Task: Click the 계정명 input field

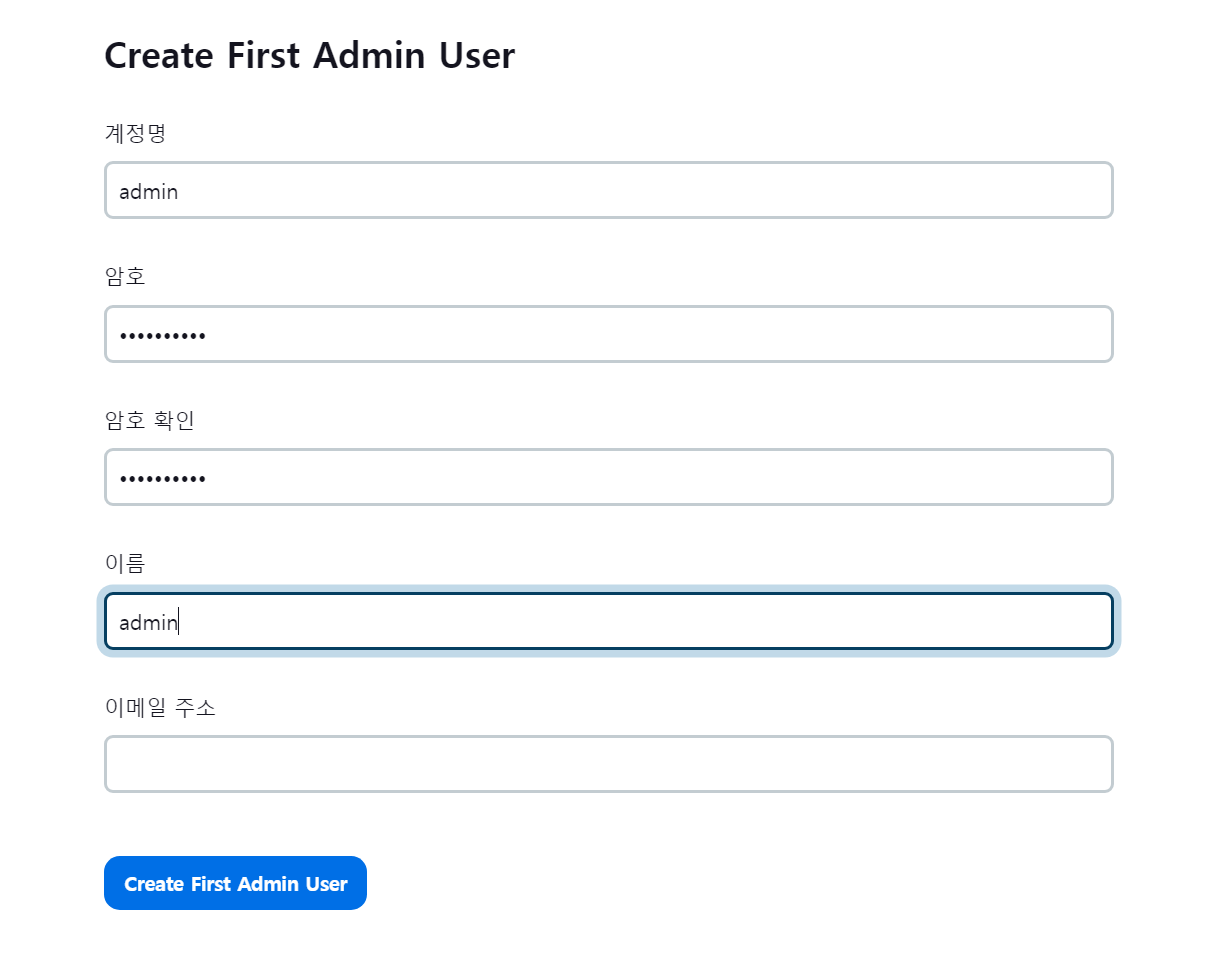Action: tap(608, 190)
